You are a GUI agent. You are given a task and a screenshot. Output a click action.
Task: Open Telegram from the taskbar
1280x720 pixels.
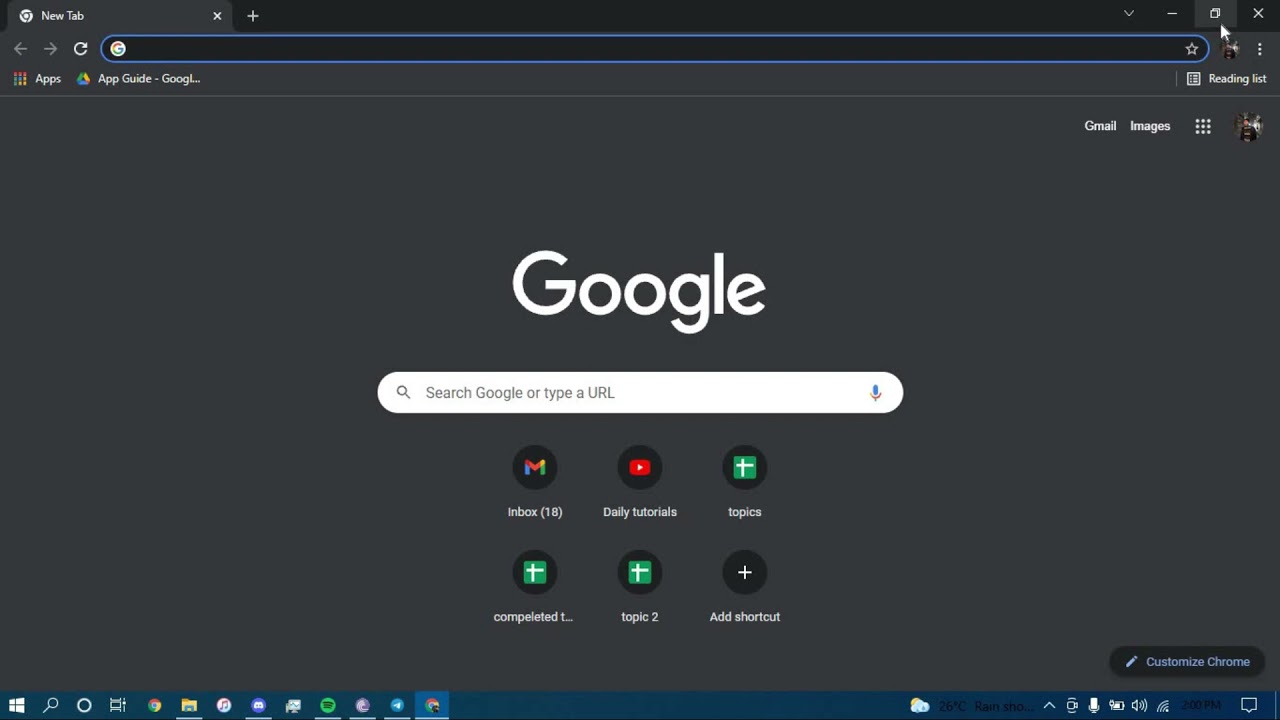click(397, 705)
